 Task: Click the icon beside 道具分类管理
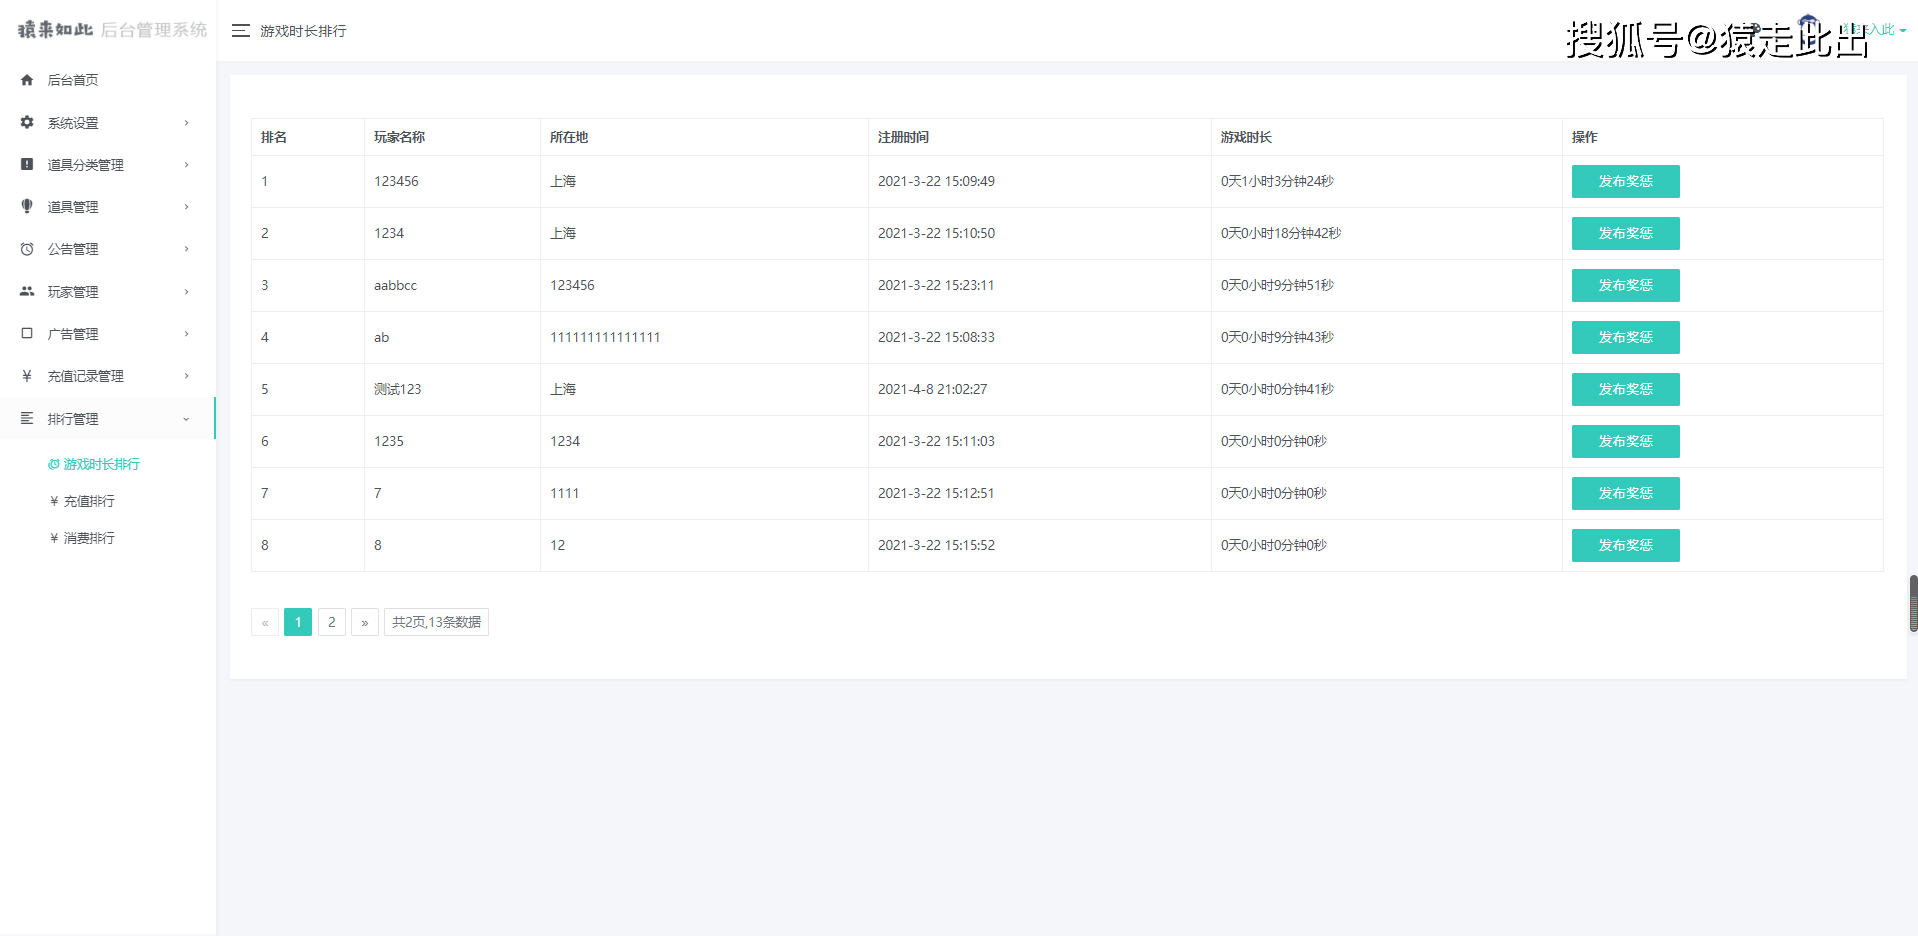[x=27, y=164]
